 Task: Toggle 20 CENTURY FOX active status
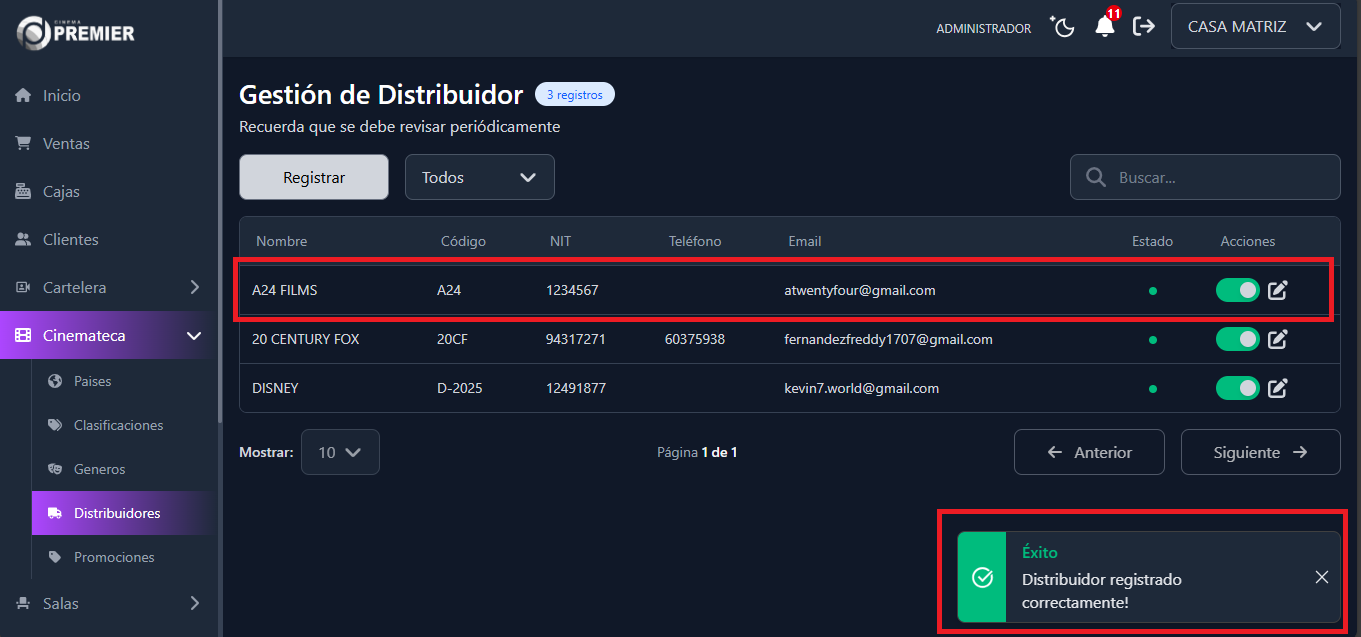(x=1237, y=340)
